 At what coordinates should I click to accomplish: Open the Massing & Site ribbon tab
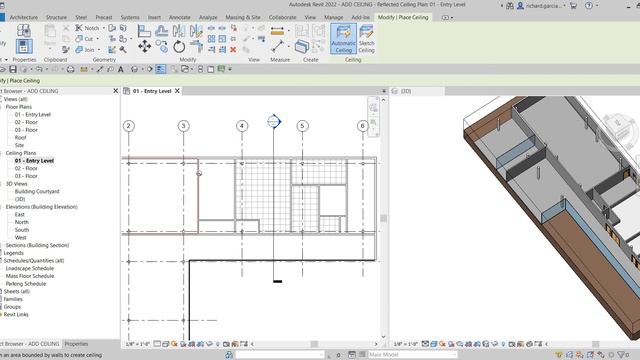242,17
